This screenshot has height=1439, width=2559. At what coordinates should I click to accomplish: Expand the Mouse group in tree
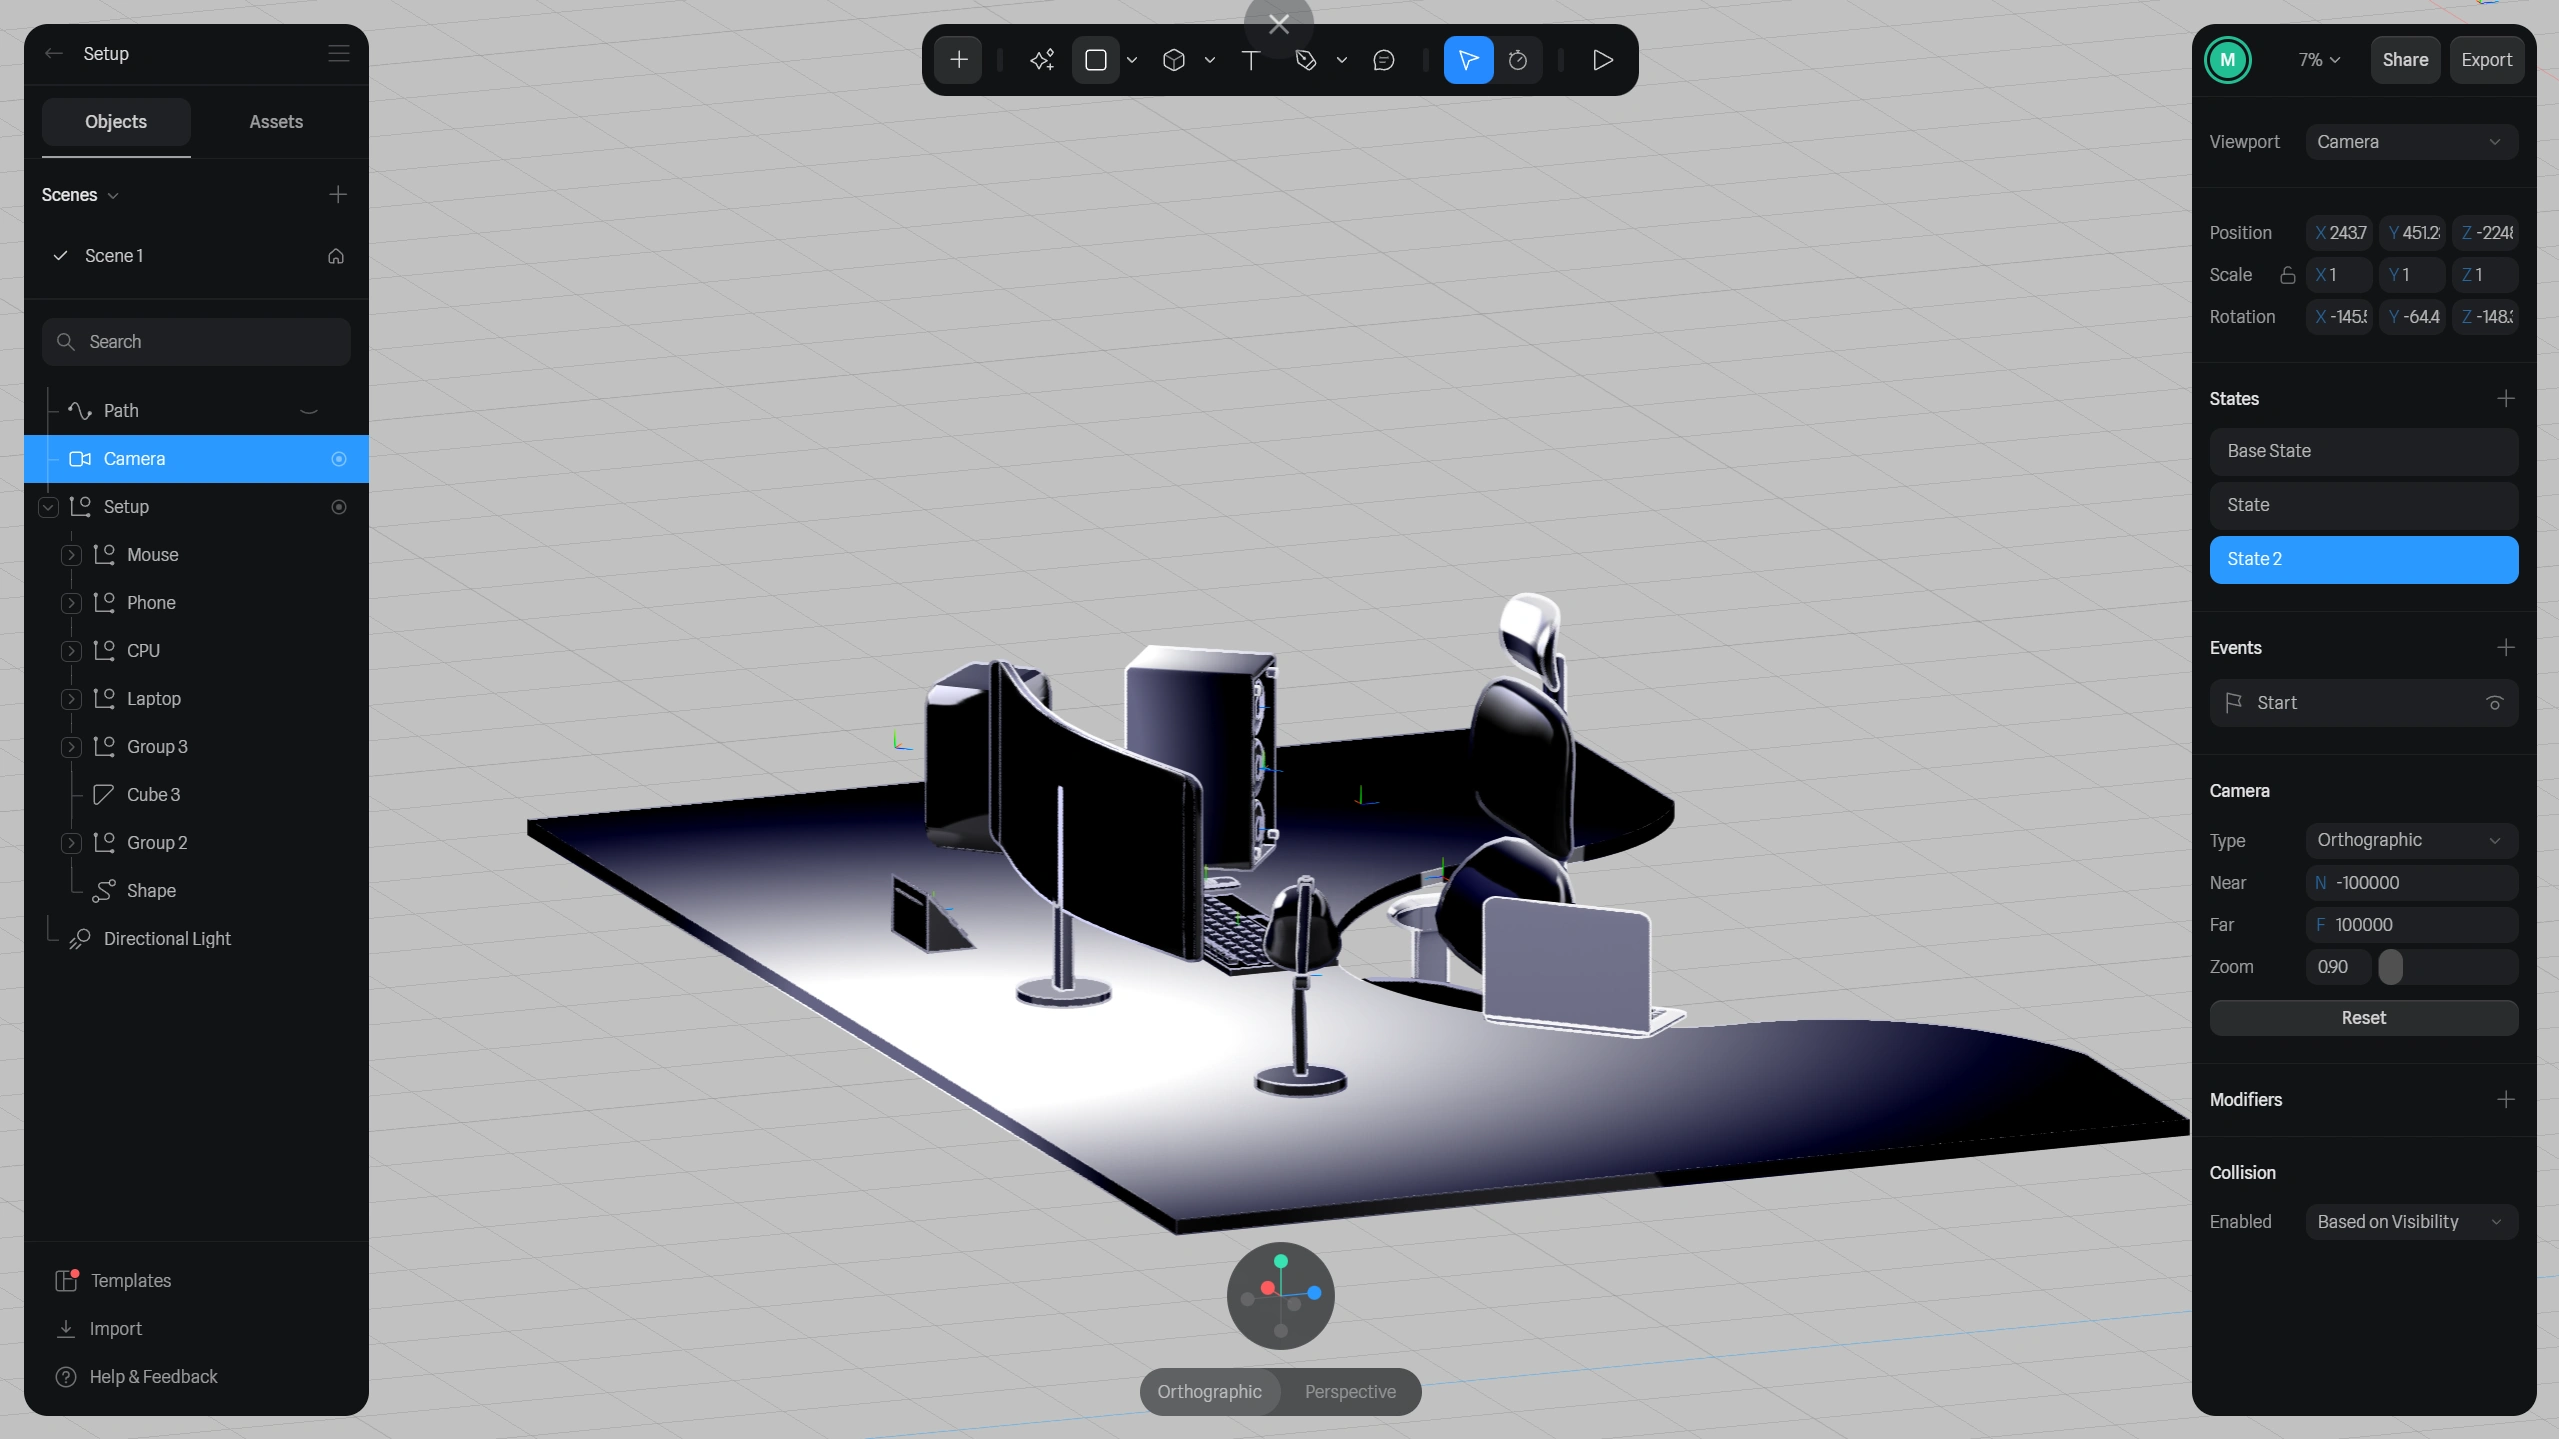click(x=71, y=555)
